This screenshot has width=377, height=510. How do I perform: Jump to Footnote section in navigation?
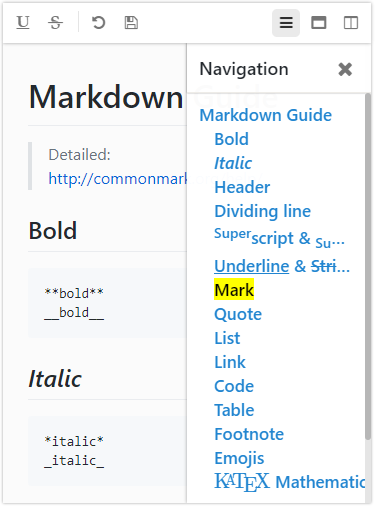(x=249, y=434)
